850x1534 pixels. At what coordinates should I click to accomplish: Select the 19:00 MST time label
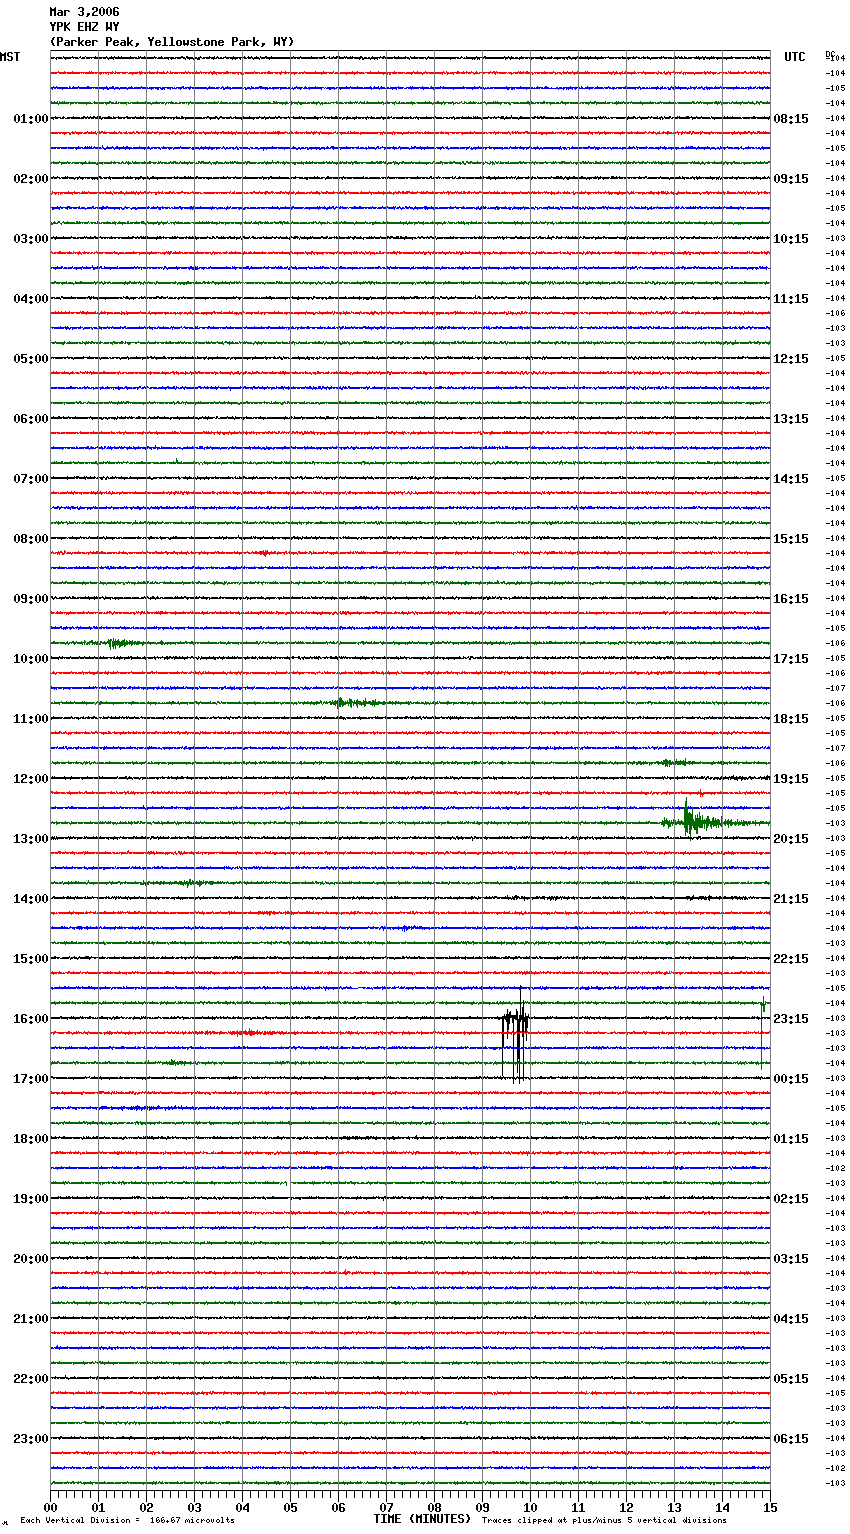point(30,1199)
